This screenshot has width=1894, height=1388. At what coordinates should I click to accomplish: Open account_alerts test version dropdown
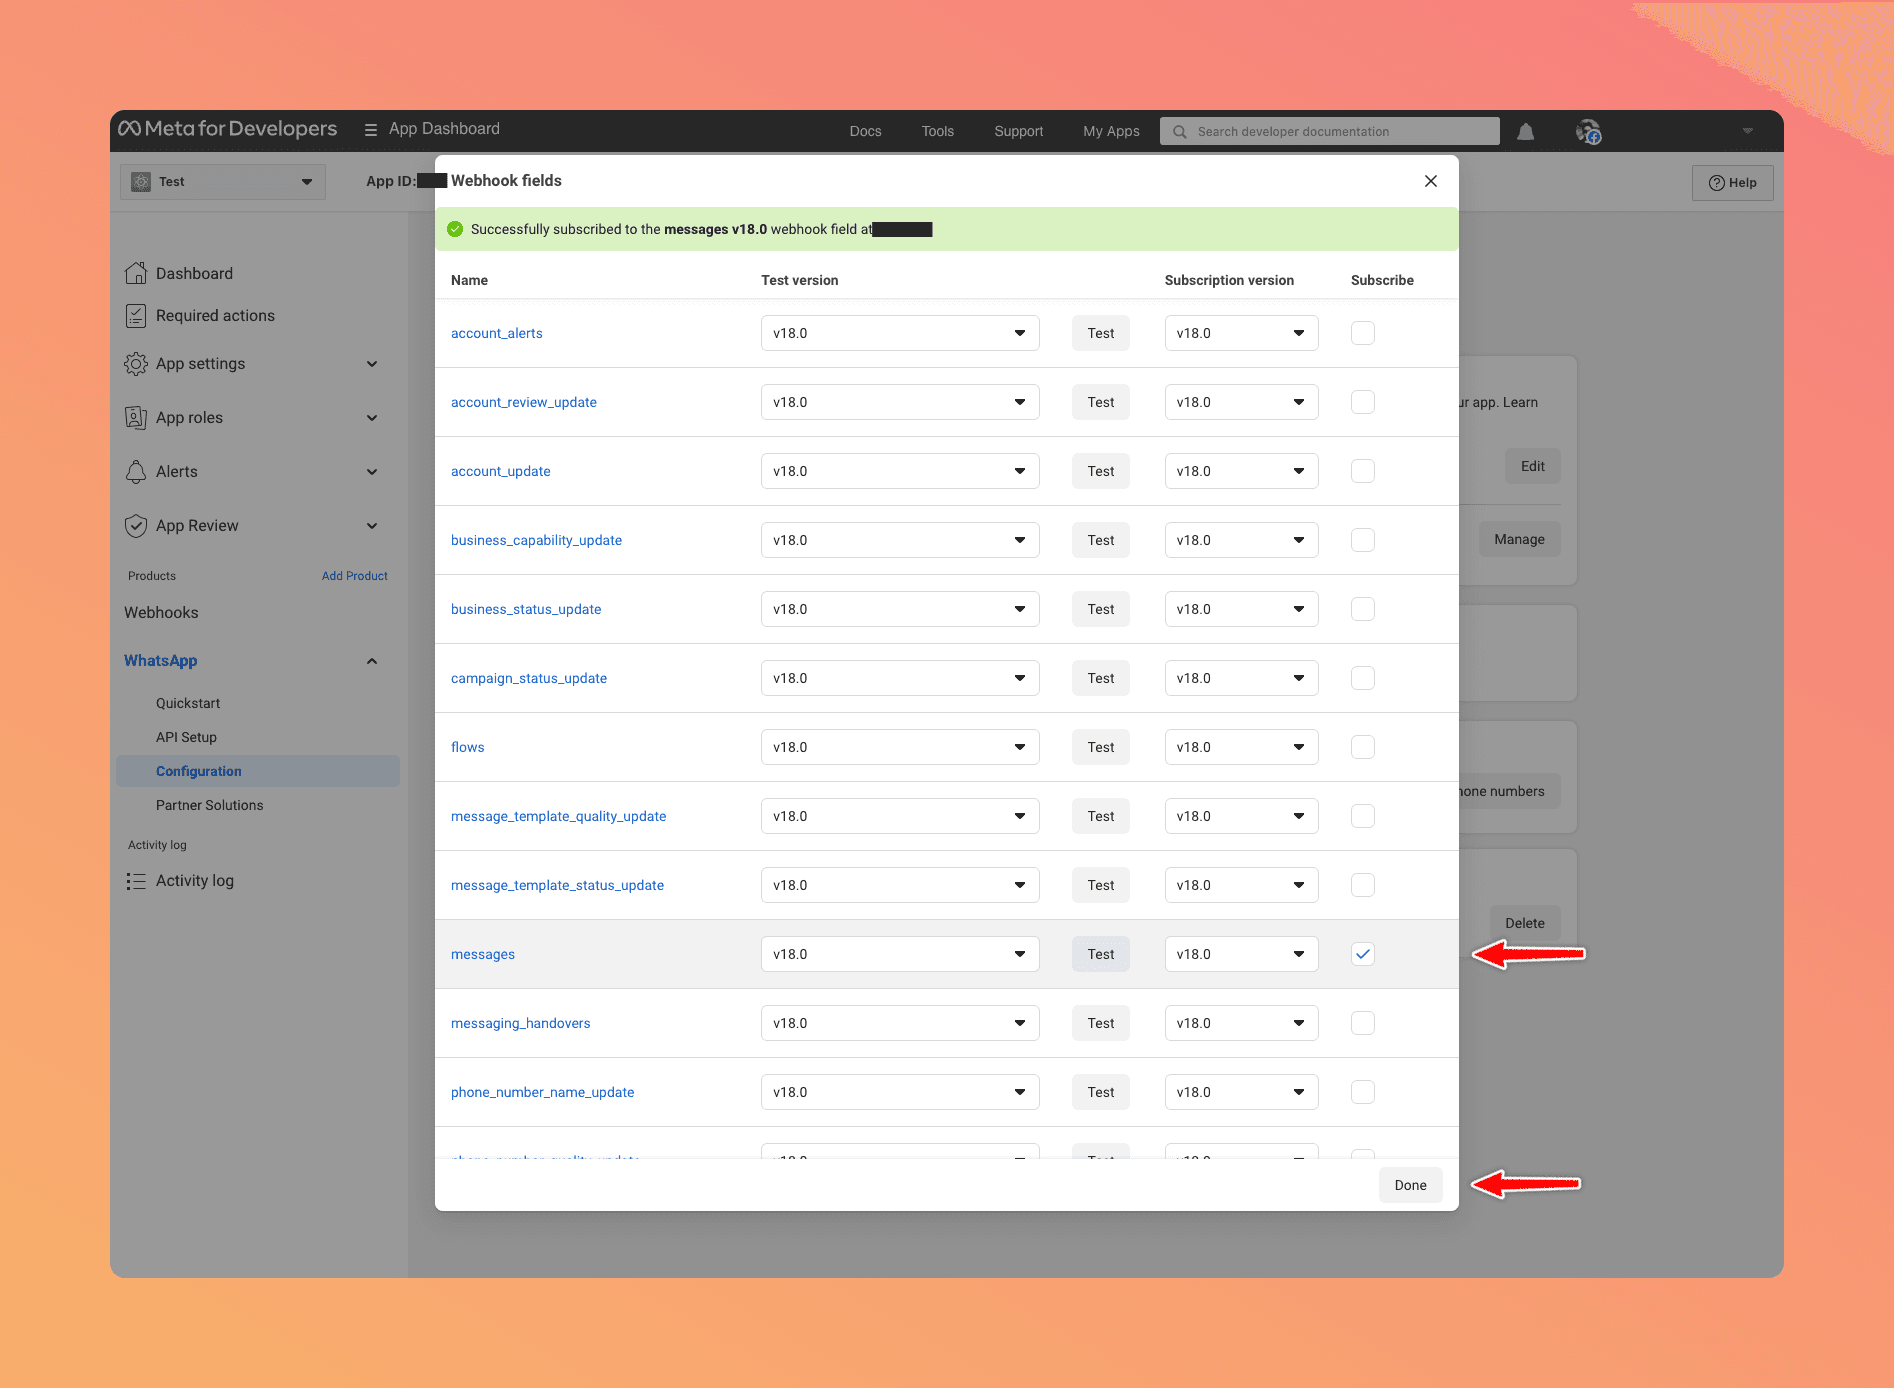(900, 333)
